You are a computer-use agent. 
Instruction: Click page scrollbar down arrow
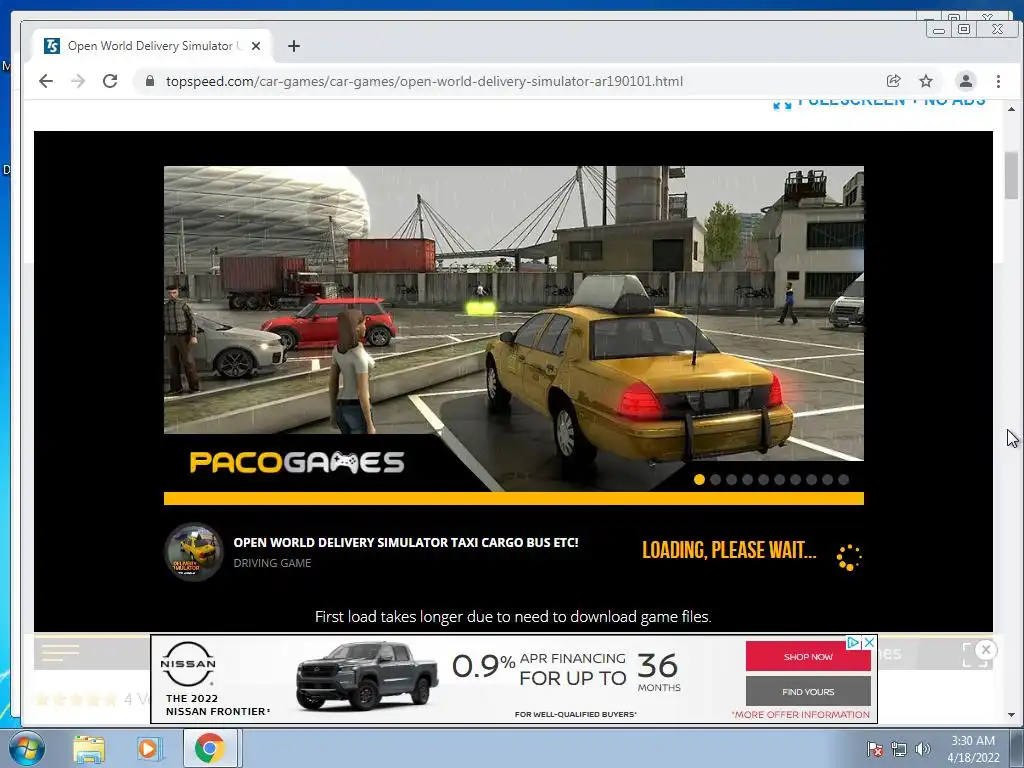click(x=1012, y=715)
